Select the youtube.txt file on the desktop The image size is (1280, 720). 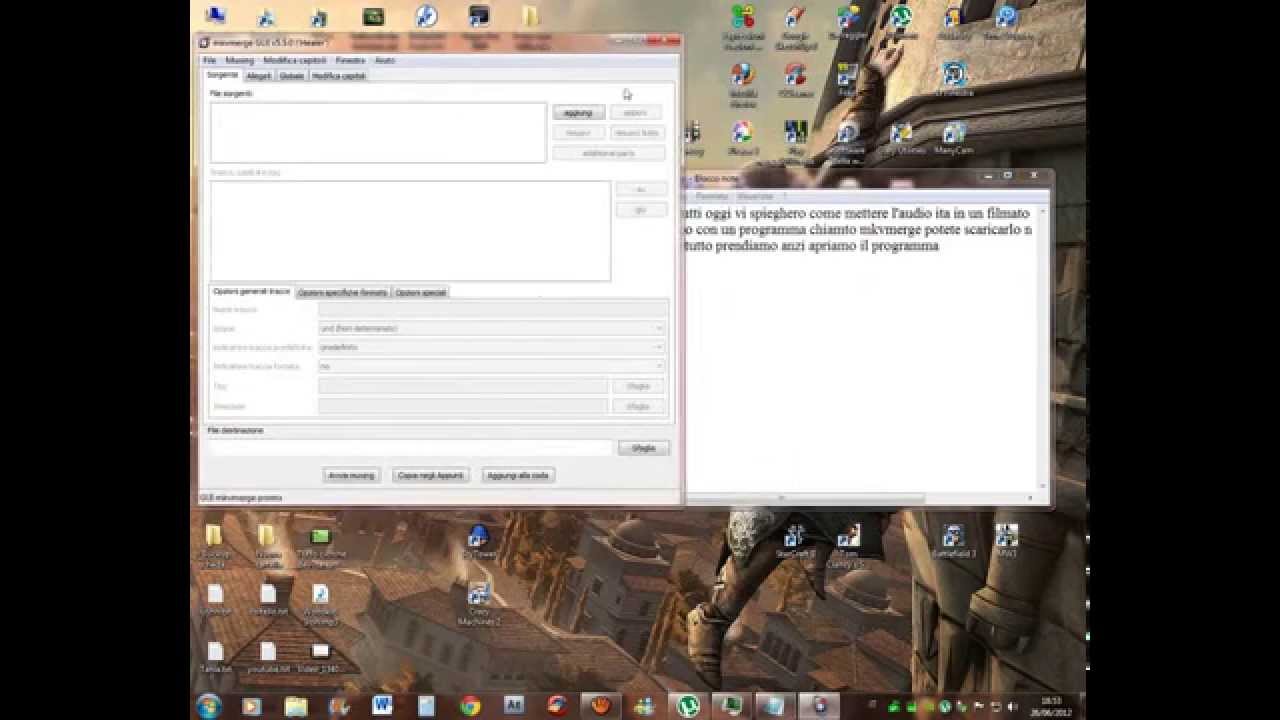[x=268, y=657]
